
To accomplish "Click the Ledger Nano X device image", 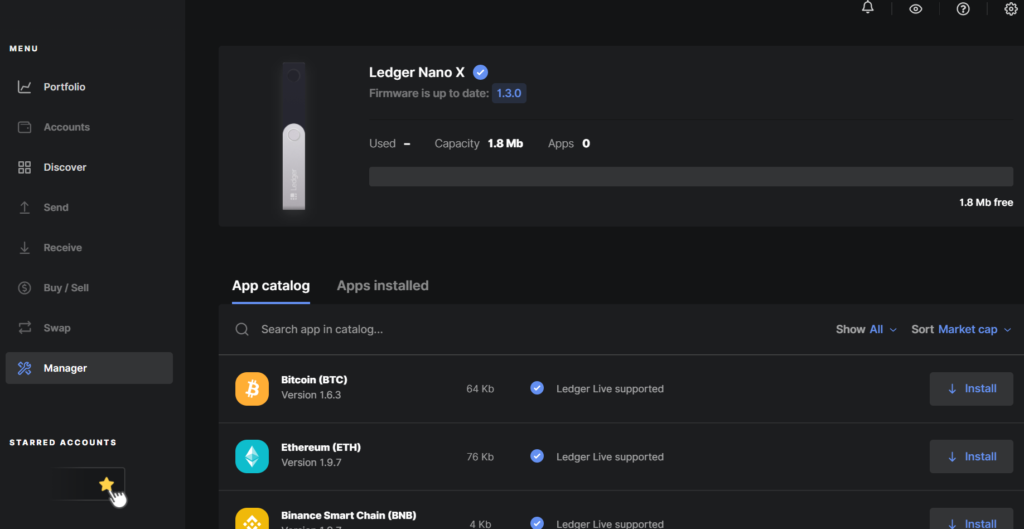I will pos(294,136).
